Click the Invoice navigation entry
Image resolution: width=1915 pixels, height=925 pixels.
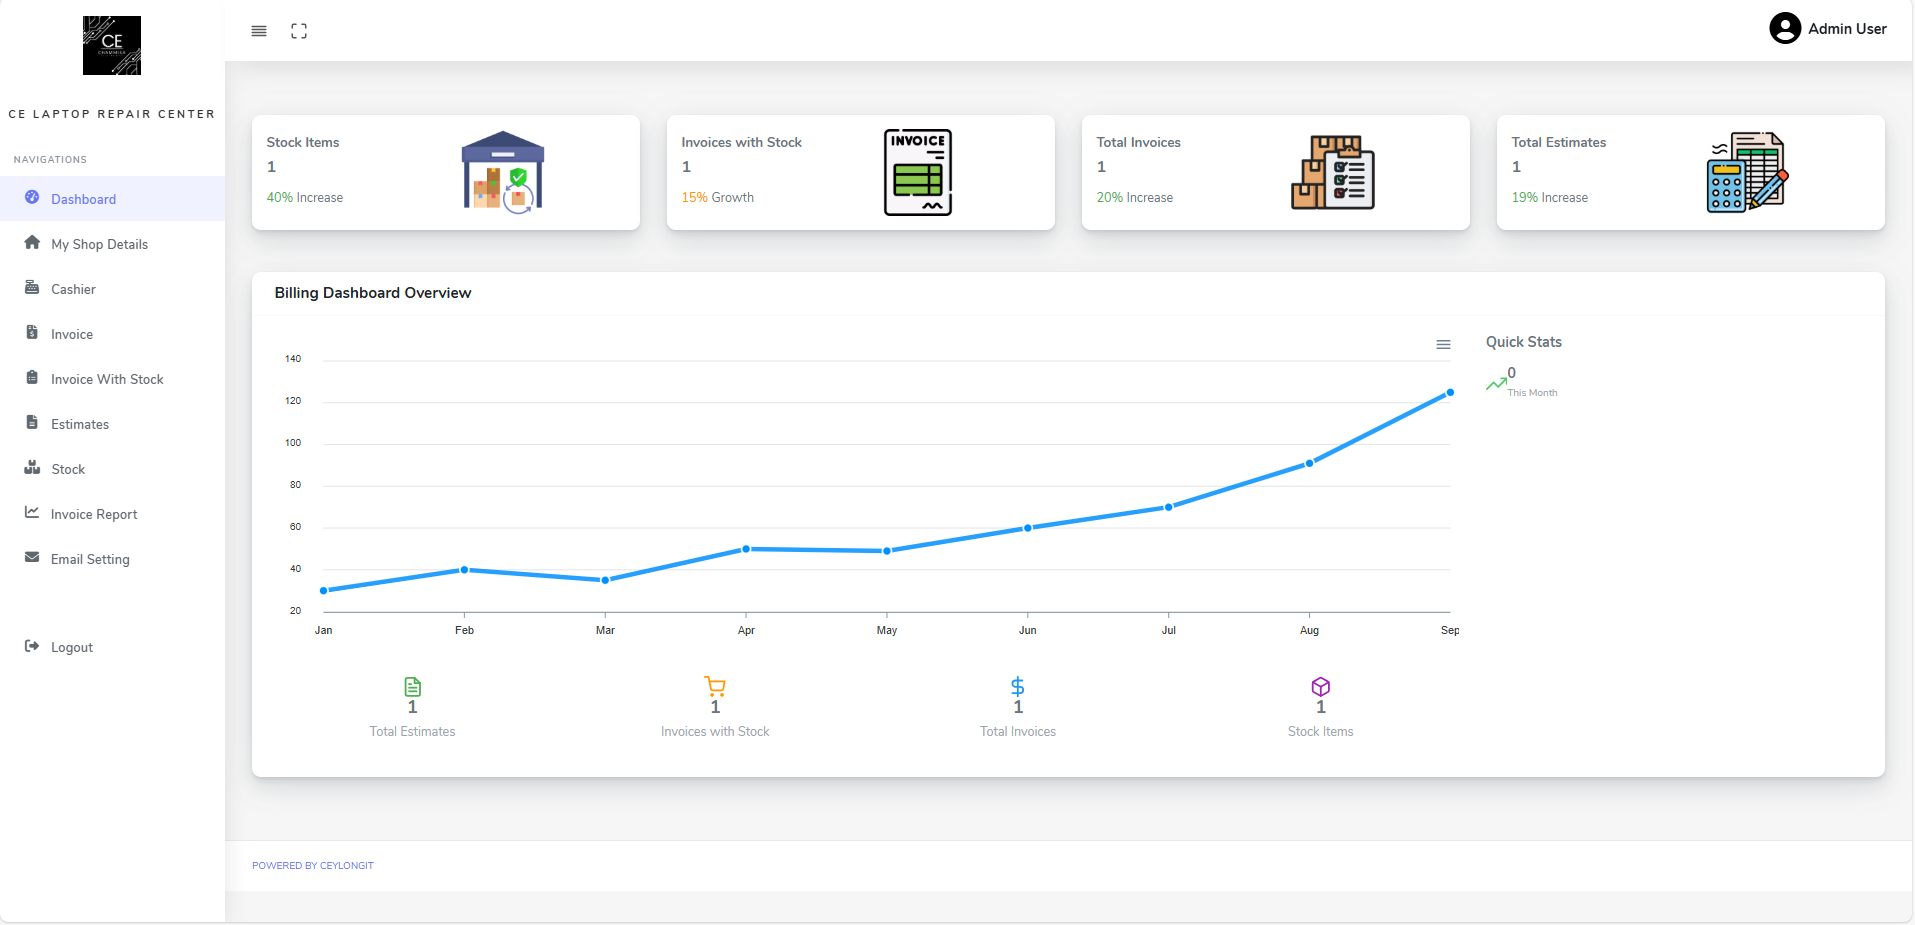pos(72,333)
